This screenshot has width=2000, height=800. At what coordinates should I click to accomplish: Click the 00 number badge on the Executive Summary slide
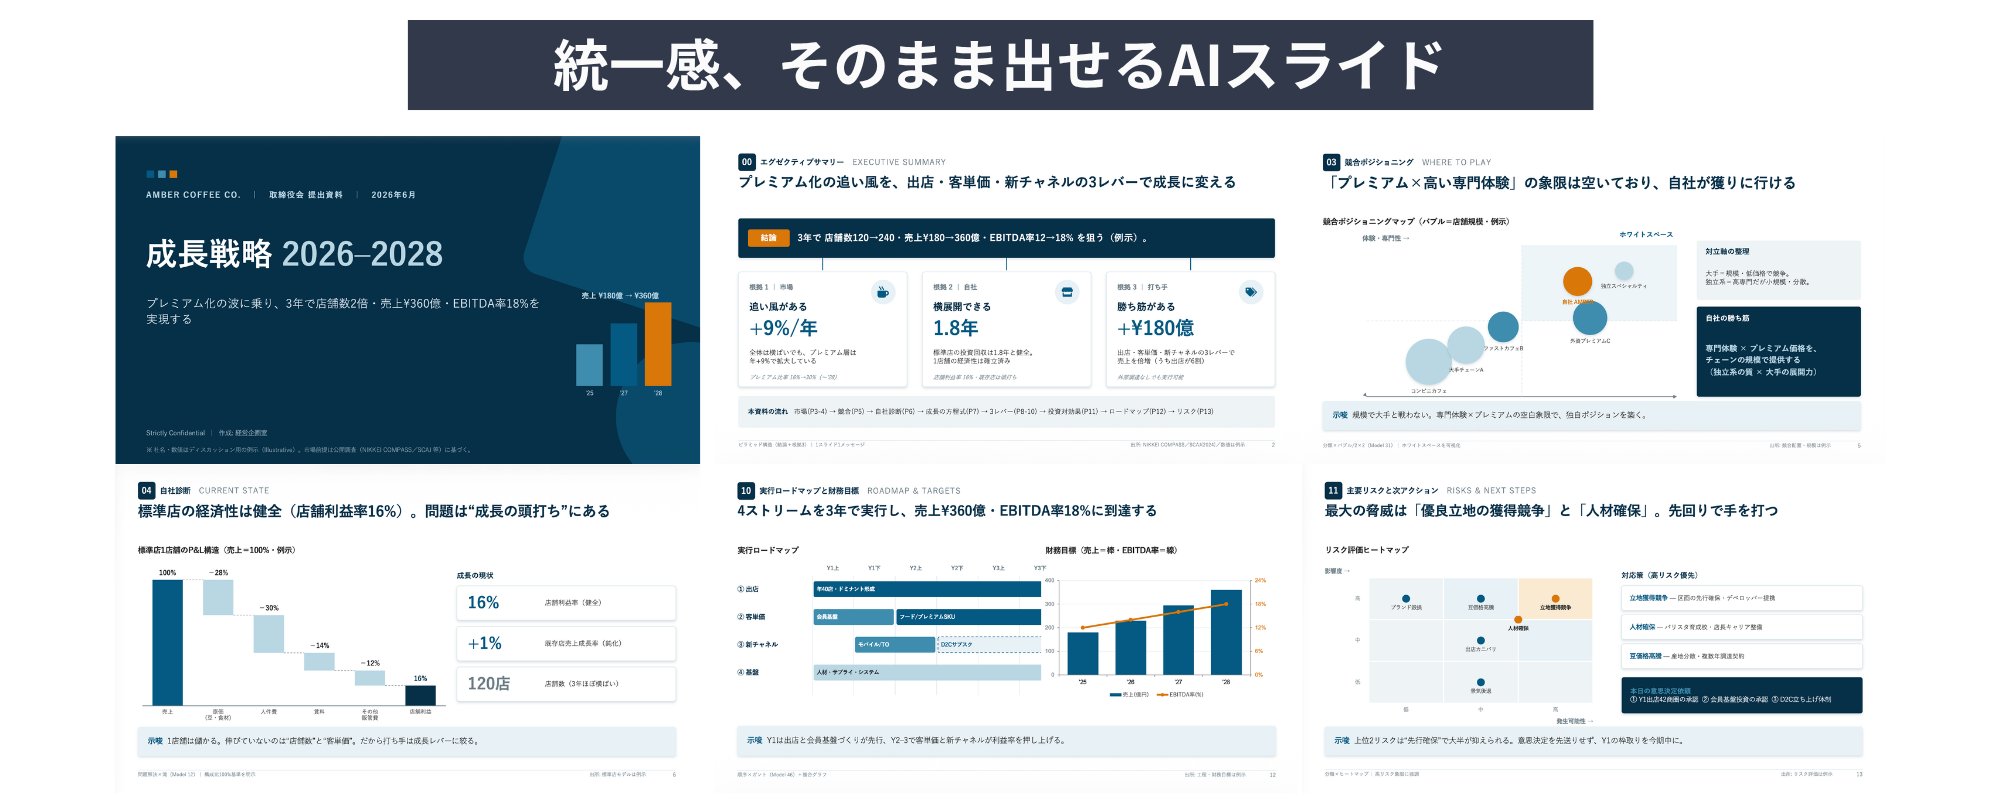(x=747, y=162)
